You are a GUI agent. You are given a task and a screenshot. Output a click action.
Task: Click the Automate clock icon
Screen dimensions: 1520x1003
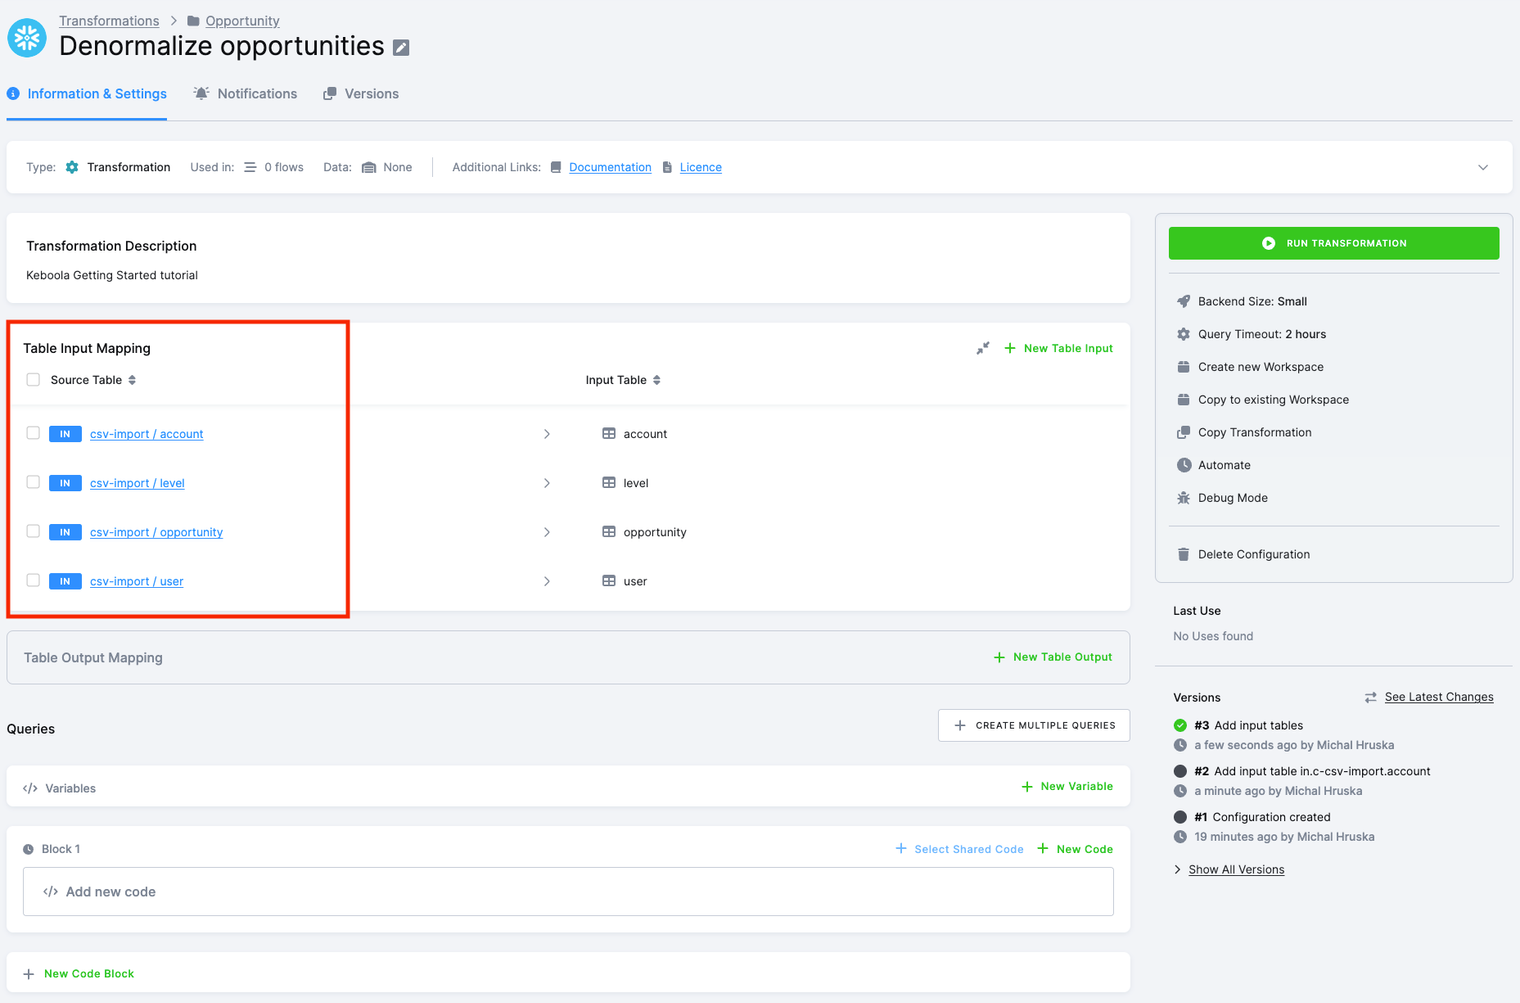[x=1184, y=465]
